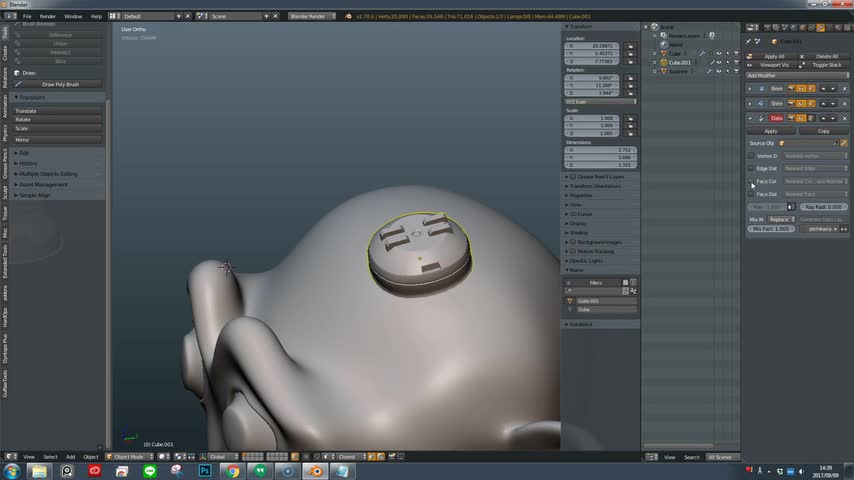Open Photoshop from the taskbar
The image size is (854, 480).
[205, 471]
